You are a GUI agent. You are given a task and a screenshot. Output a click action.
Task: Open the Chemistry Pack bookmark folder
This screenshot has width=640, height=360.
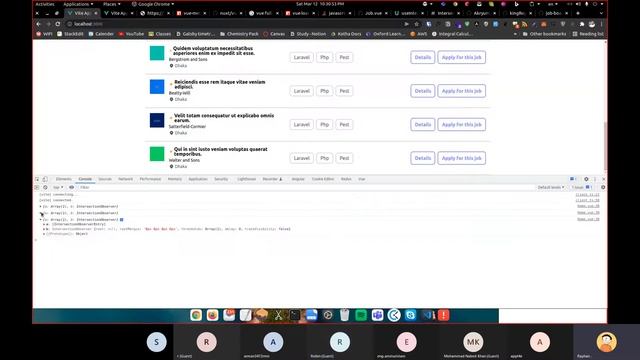240,34
